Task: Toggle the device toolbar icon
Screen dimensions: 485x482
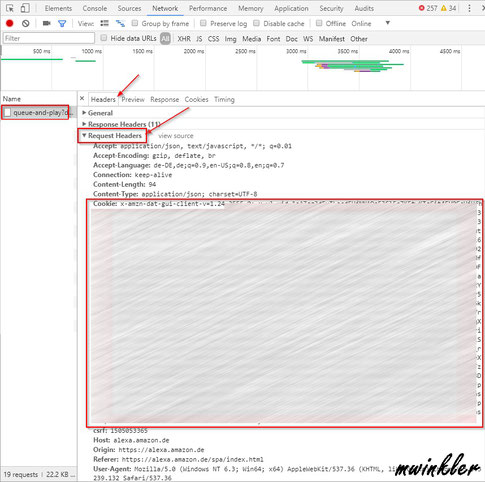Action: [25, 8]
